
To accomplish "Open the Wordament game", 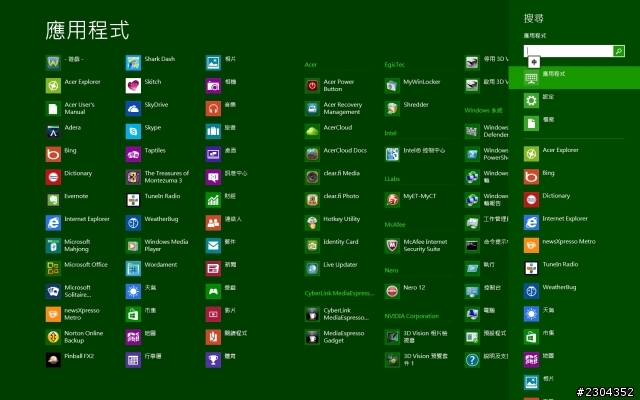I will tap(151, 269).
